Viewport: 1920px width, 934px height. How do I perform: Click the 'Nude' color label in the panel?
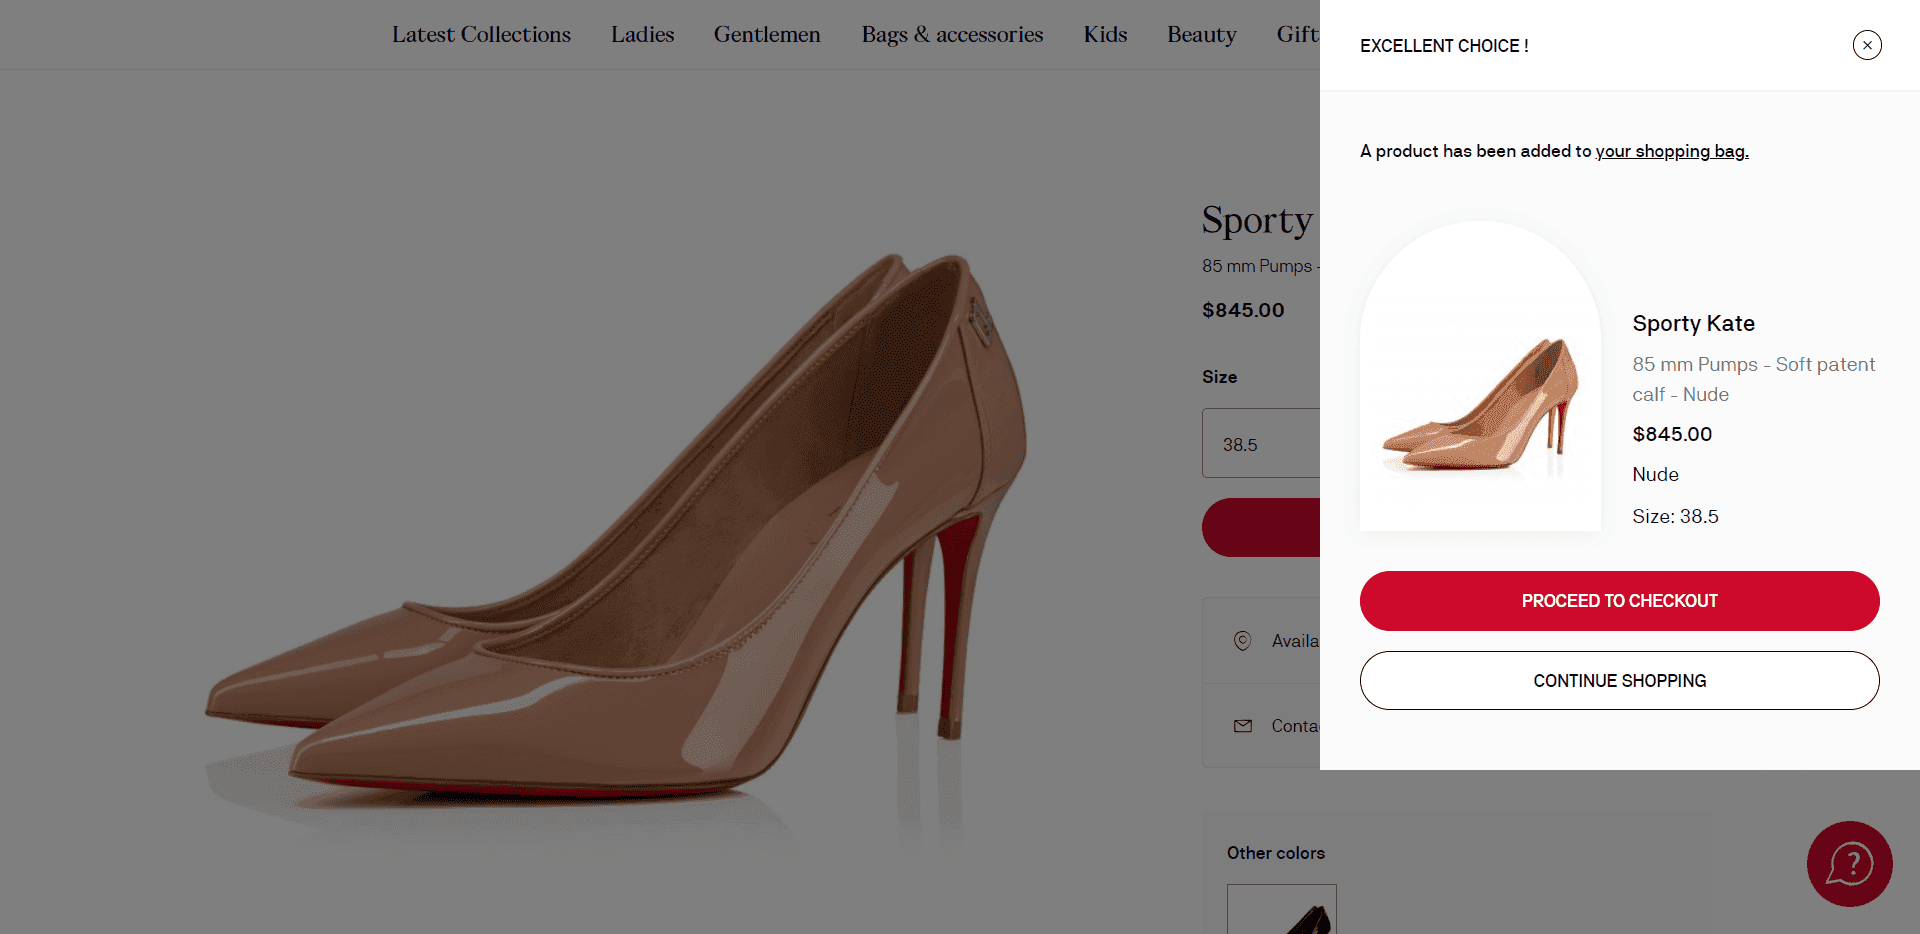[1655, 474]
